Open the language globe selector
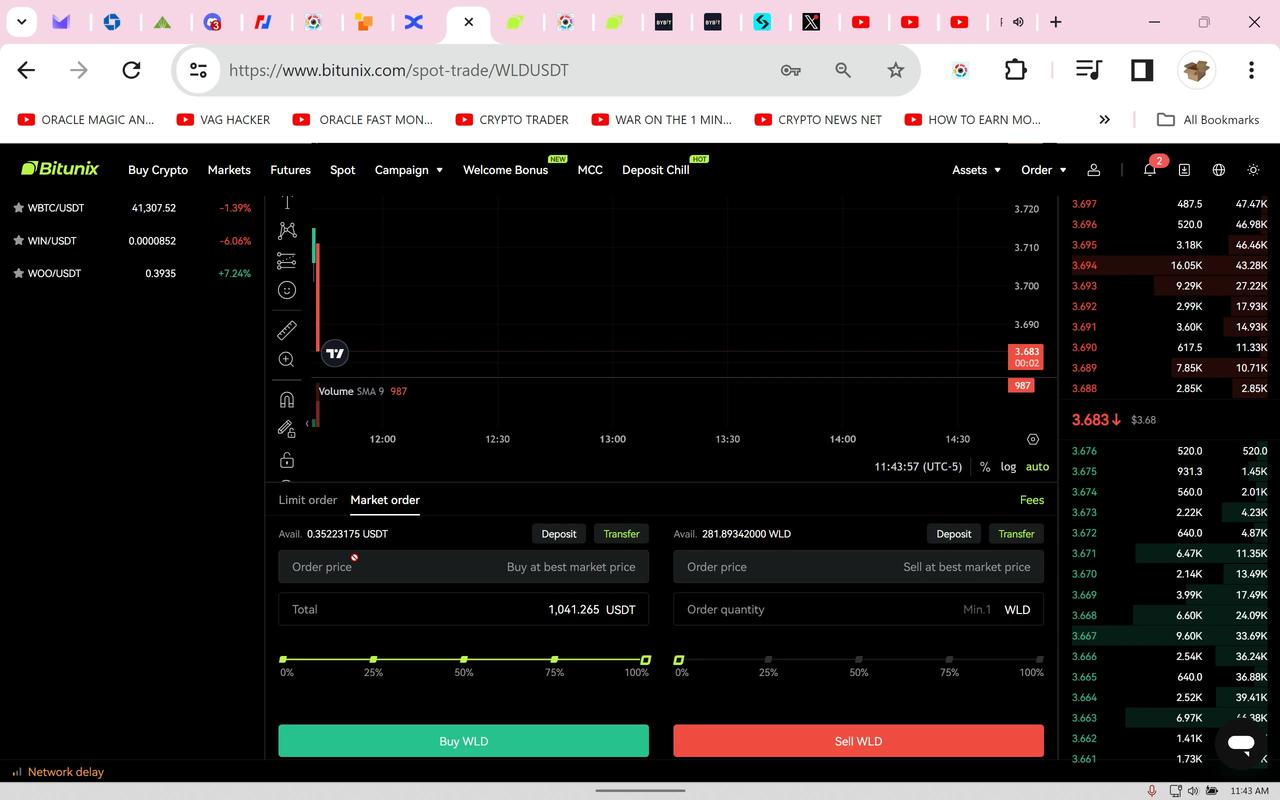The width and height of the screenshot is (1280, 800). coord(1218,170)
